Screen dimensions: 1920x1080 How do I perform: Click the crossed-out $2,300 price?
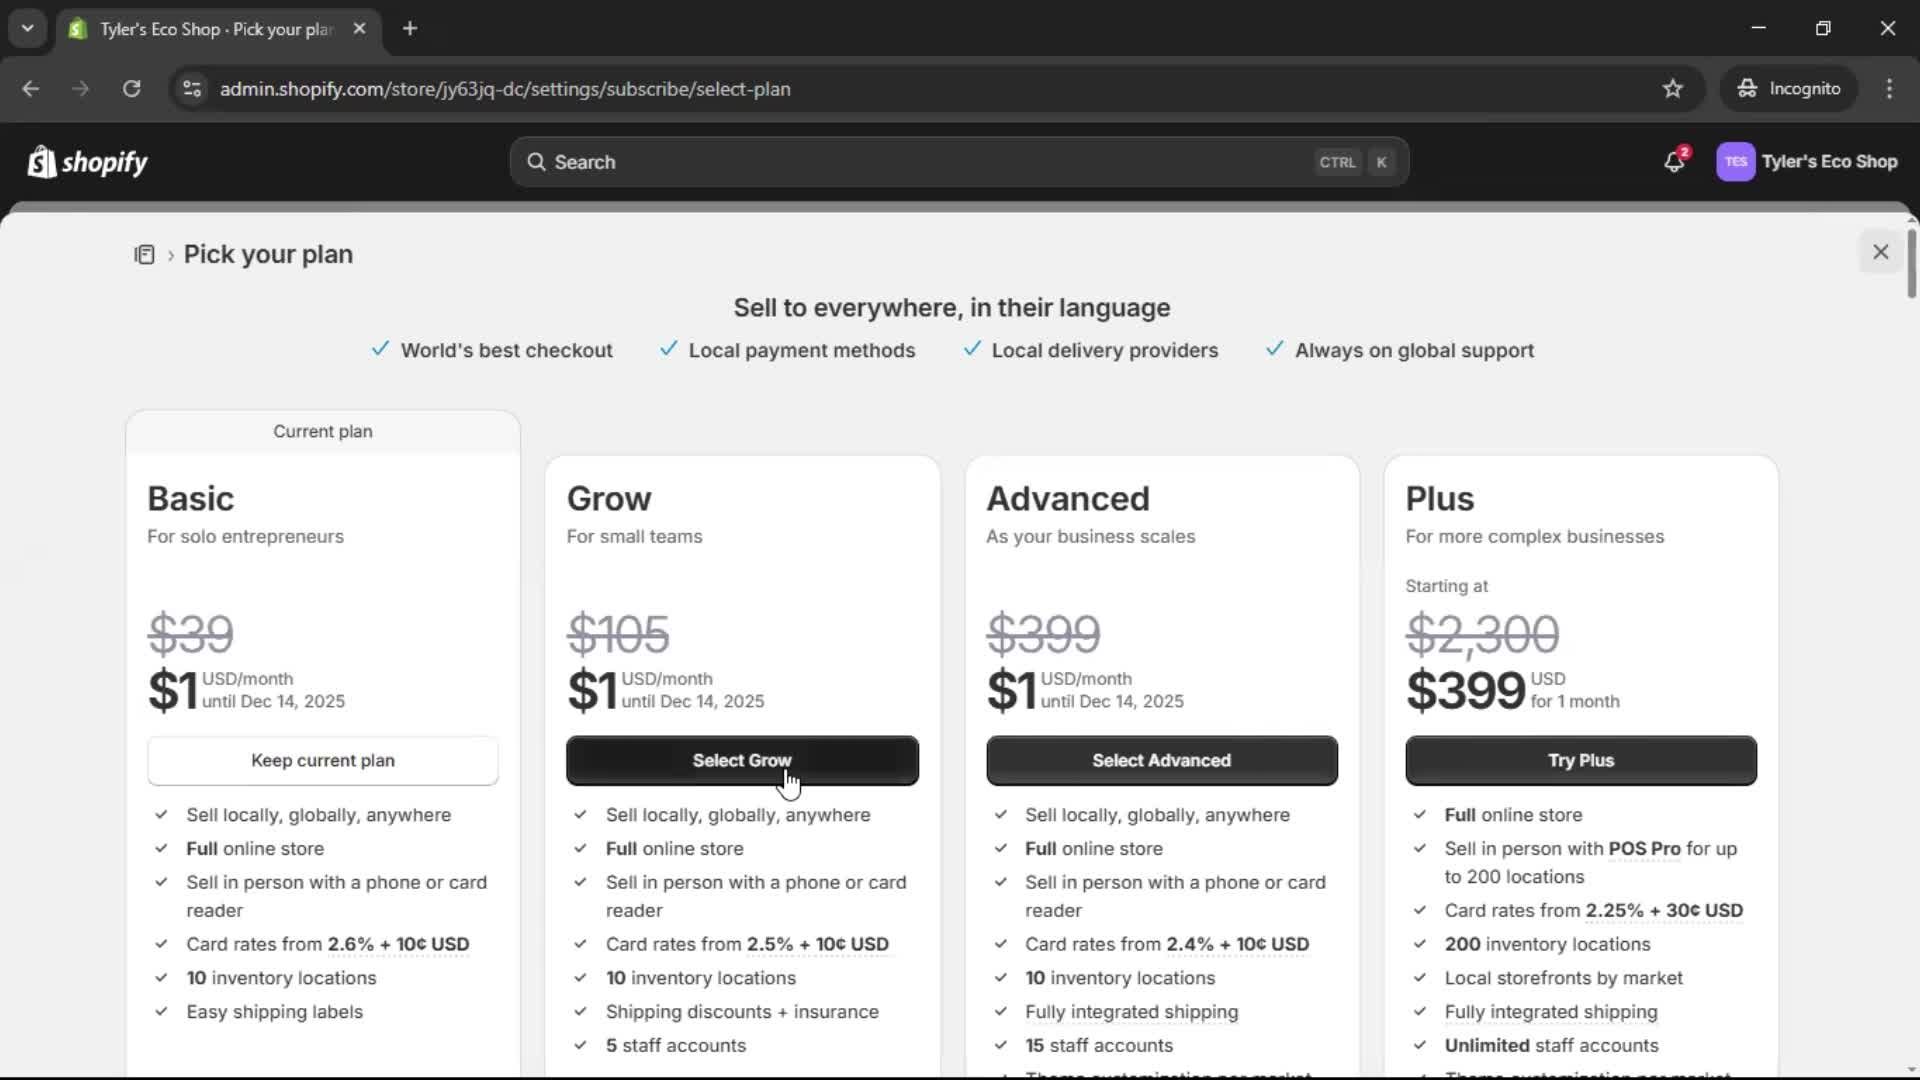pos(1482,634)
